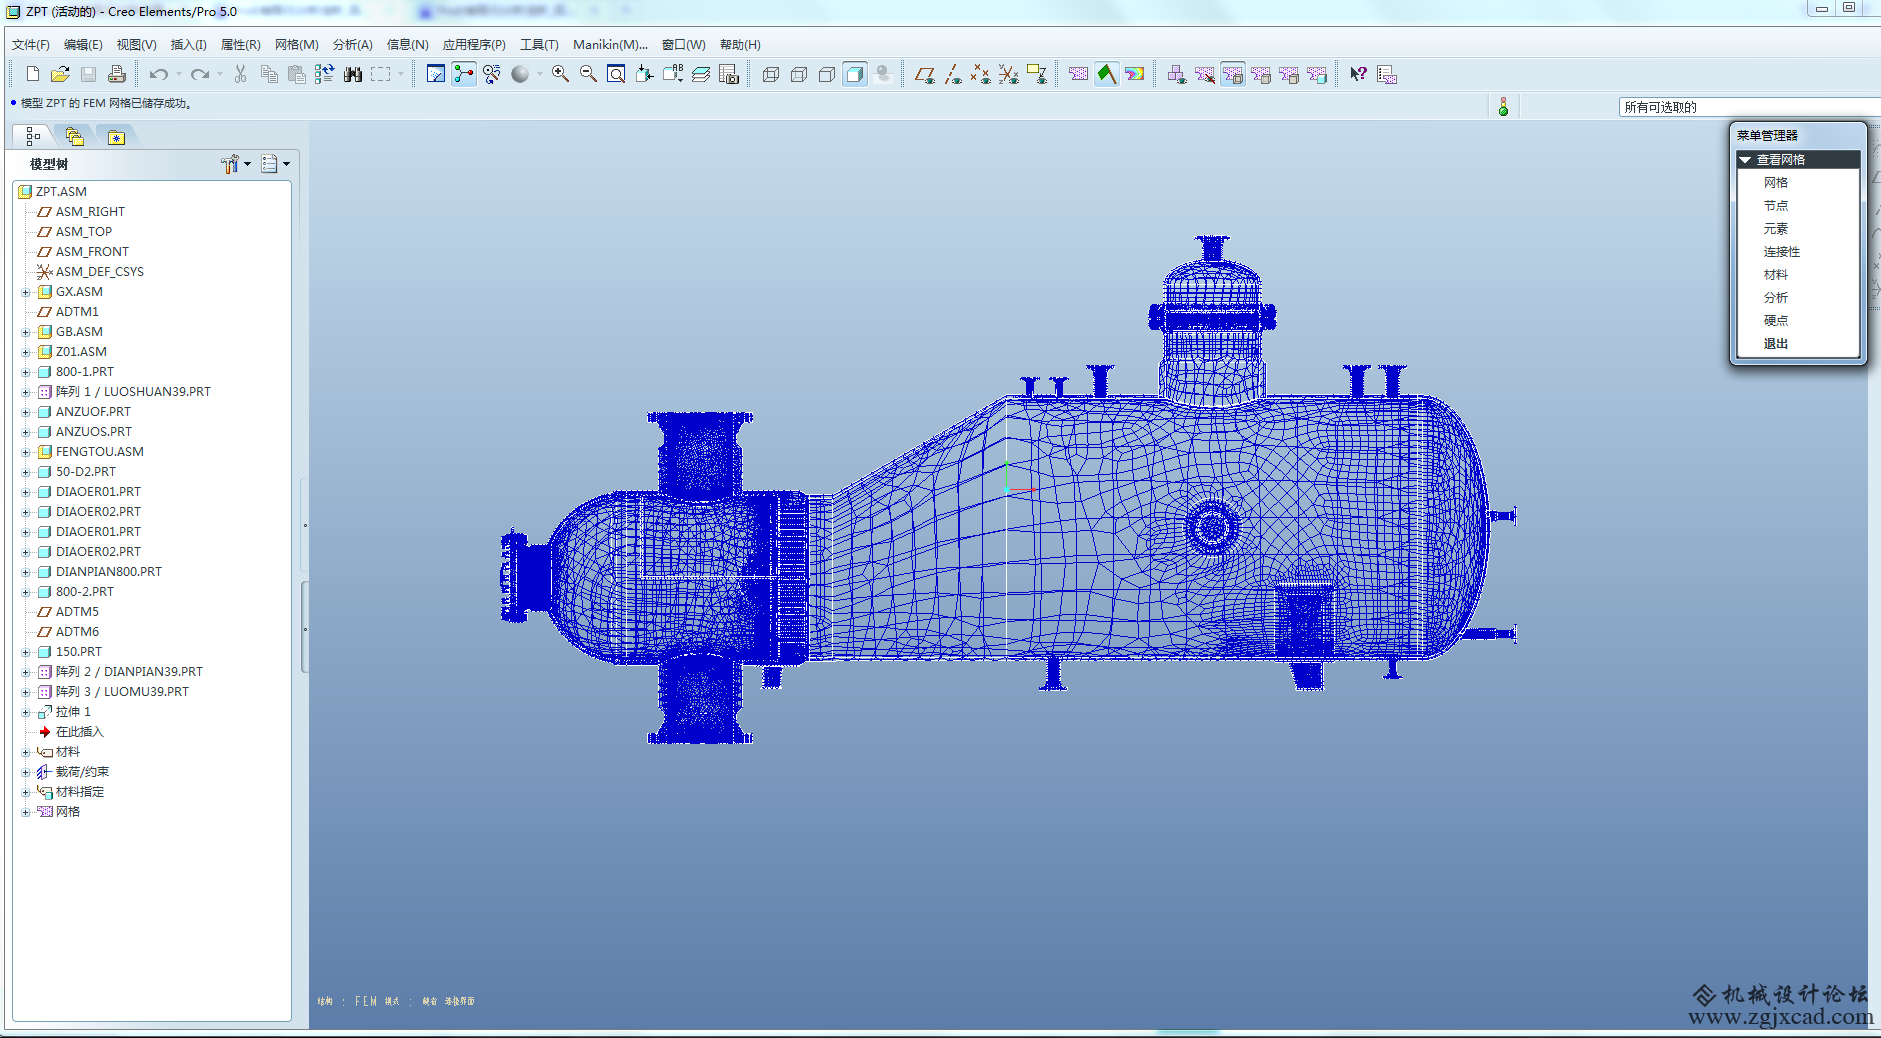Click 退出 in the menu manager

click(1775, 343)
